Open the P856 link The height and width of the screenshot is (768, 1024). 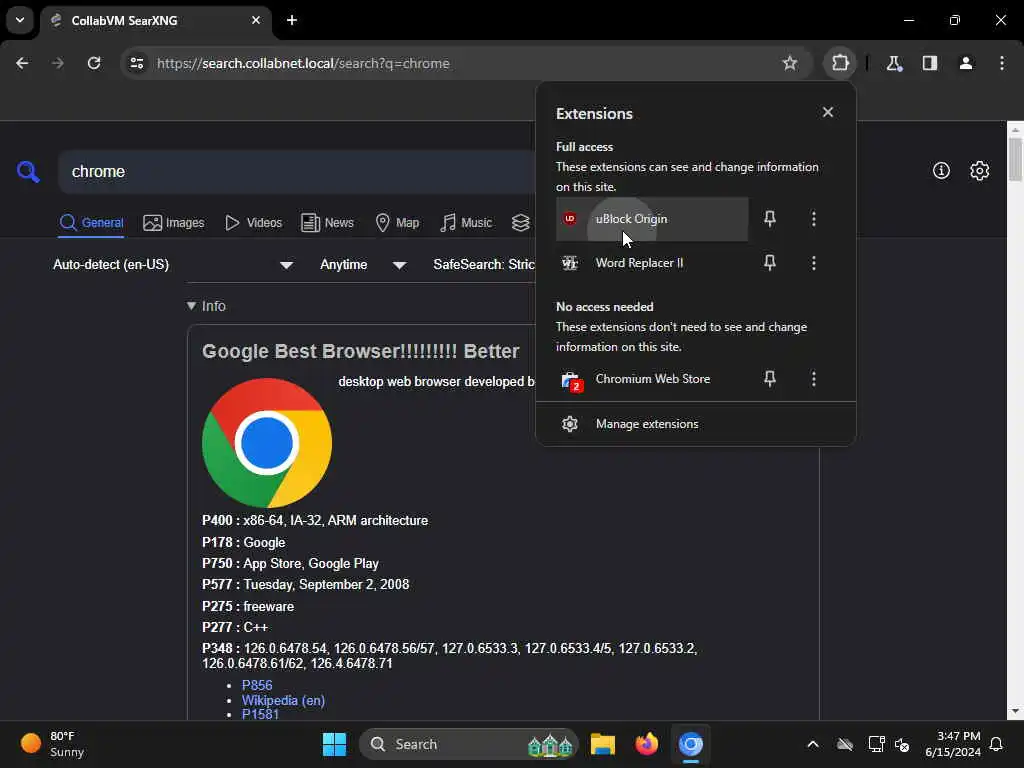tap(257, 685)
